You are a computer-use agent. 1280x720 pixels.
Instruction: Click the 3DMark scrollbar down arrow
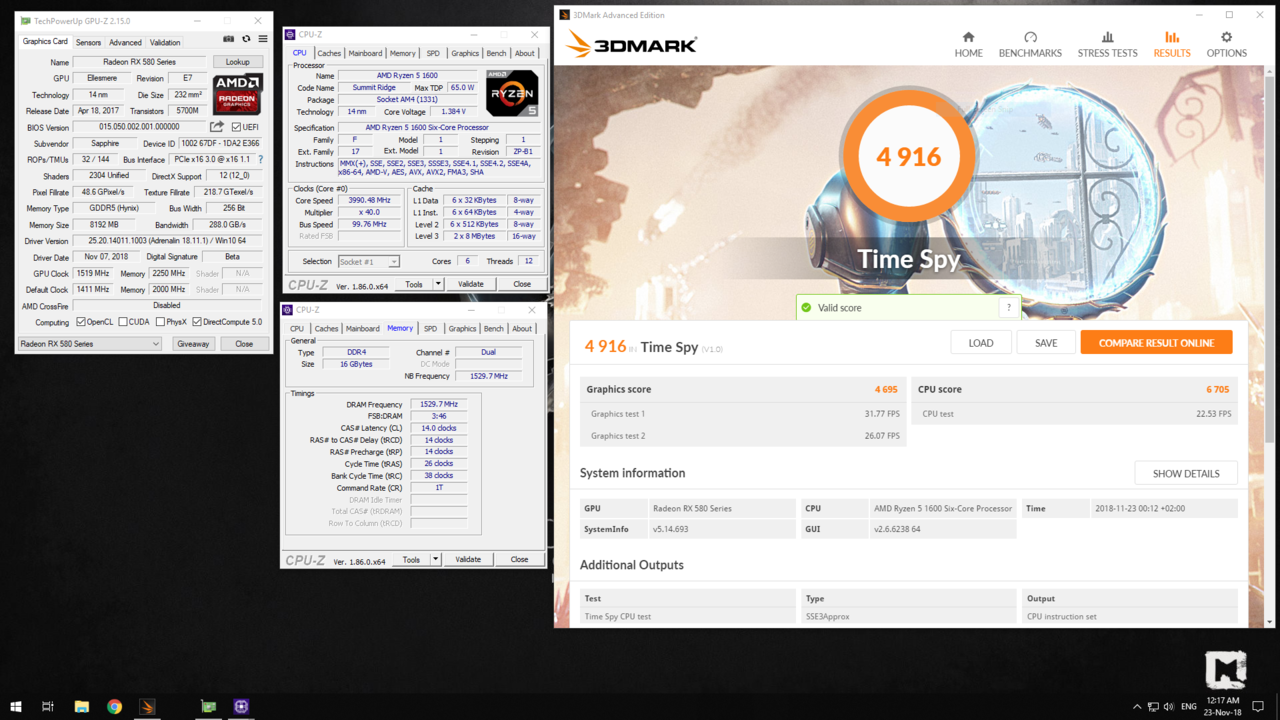point(1270,621)
